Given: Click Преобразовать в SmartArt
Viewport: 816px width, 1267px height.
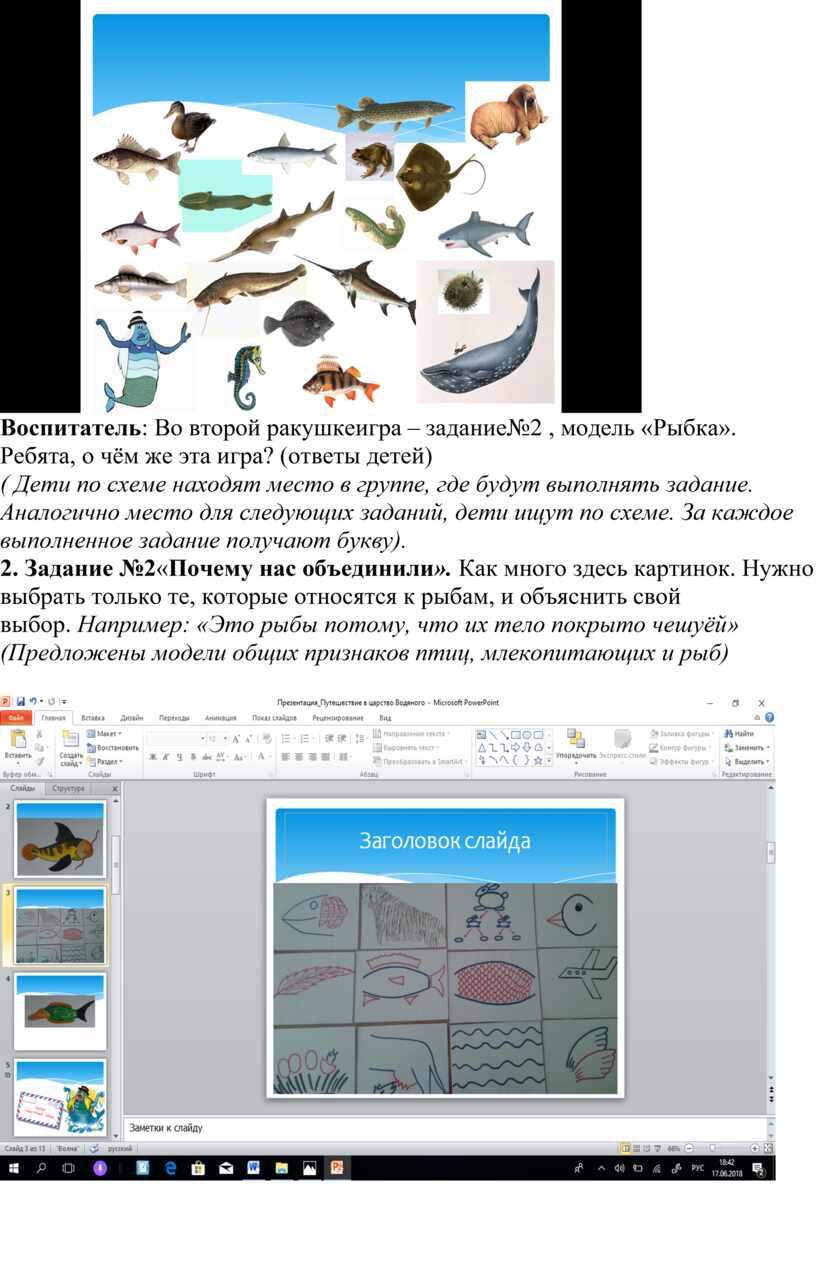Looking at the screenshot, I should (x=421, y=761).
